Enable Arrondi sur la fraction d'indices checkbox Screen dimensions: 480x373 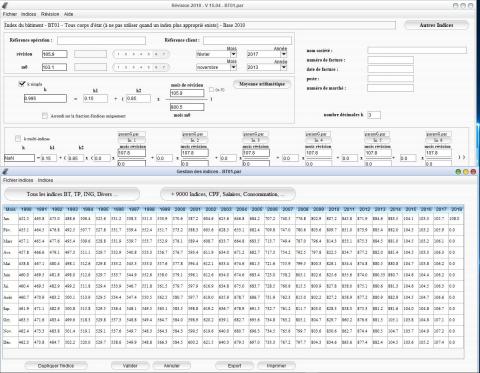45,116
